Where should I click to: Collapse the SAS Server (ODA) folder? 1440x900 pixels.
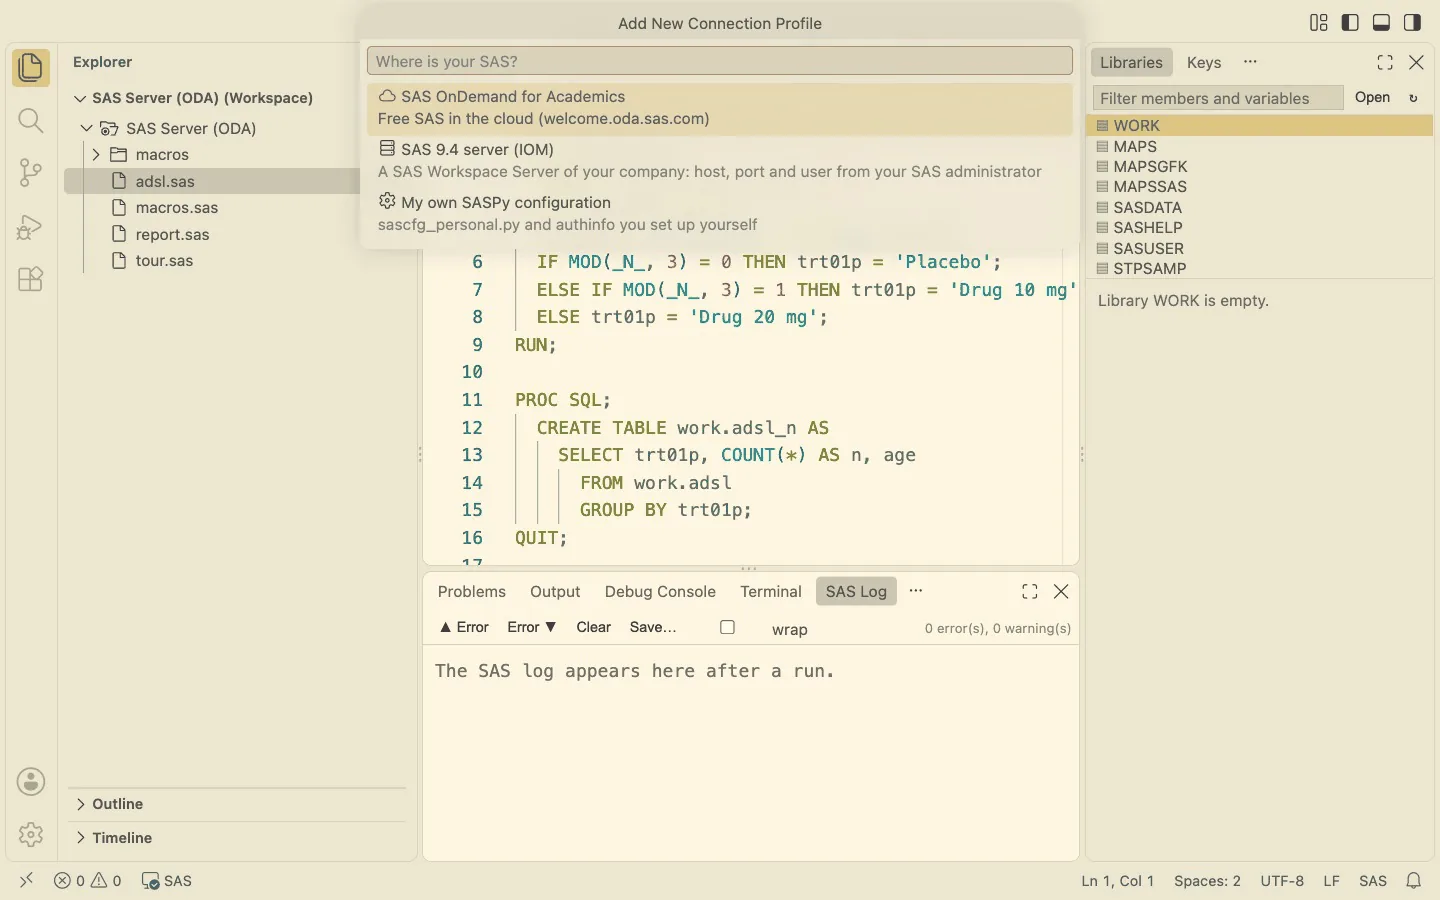[87, 128]
